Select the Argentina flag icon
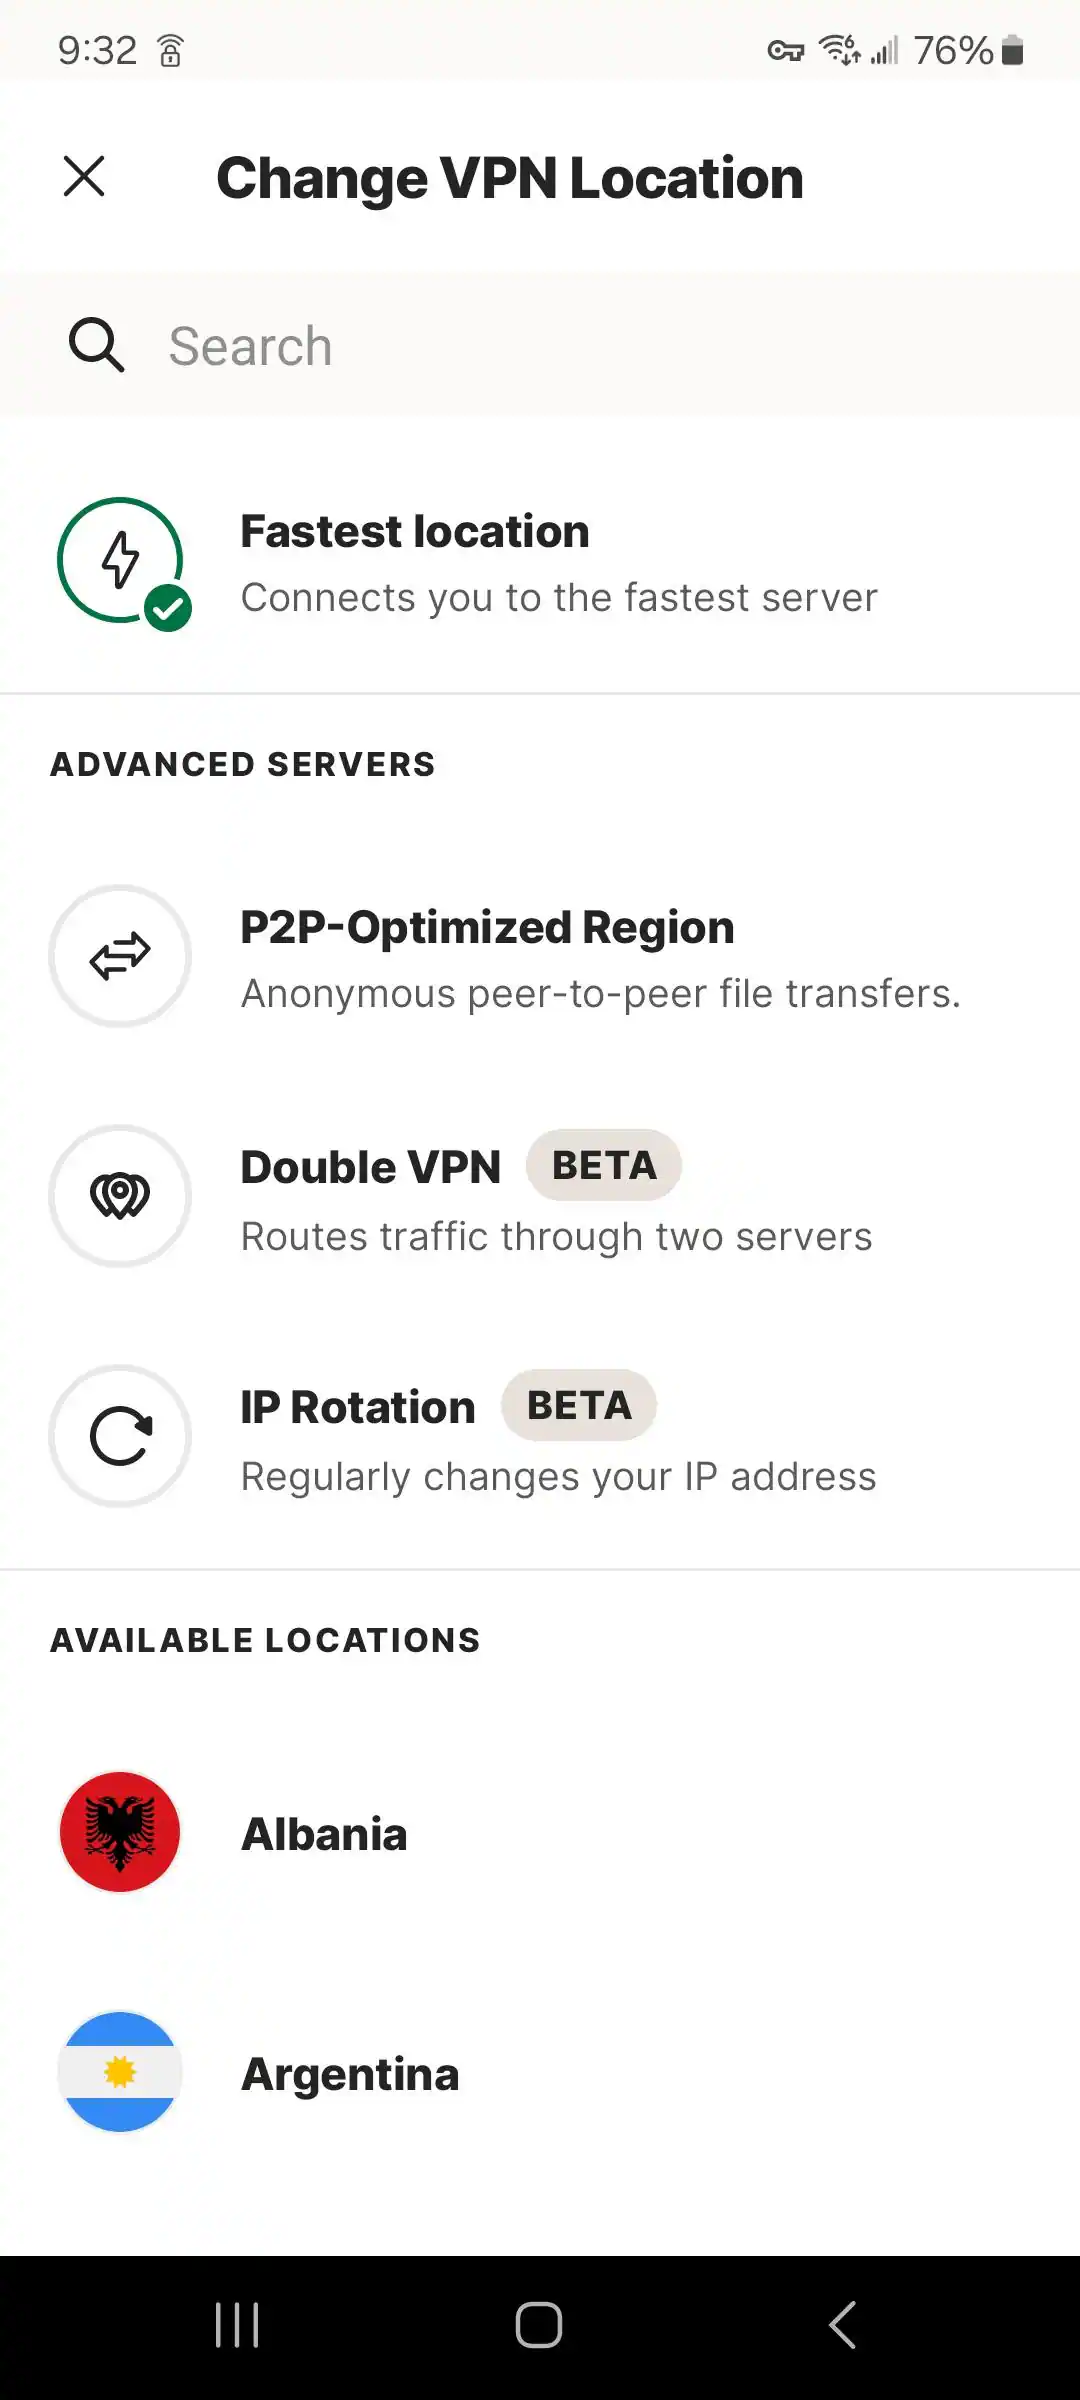 (x=120, y=2072)
